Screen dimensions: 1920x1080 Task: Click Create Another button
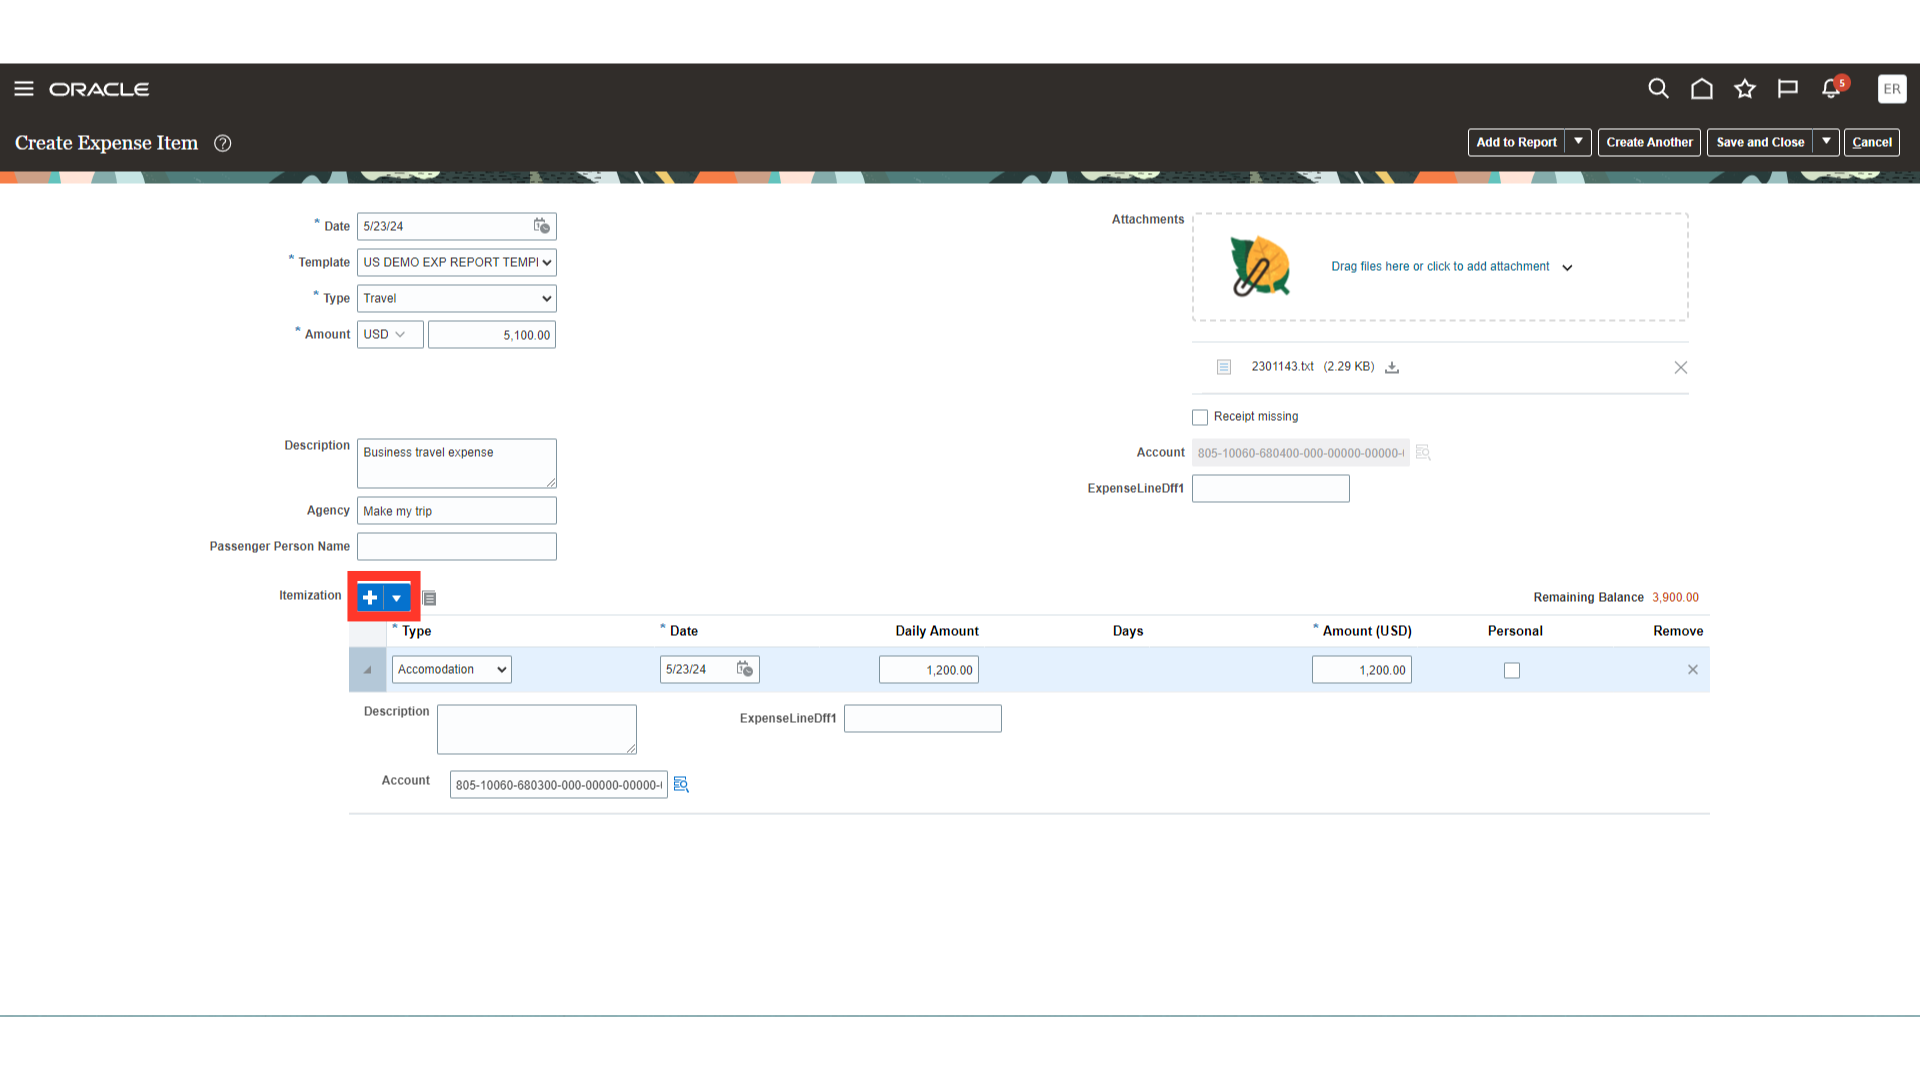[x=1649, y=142]
